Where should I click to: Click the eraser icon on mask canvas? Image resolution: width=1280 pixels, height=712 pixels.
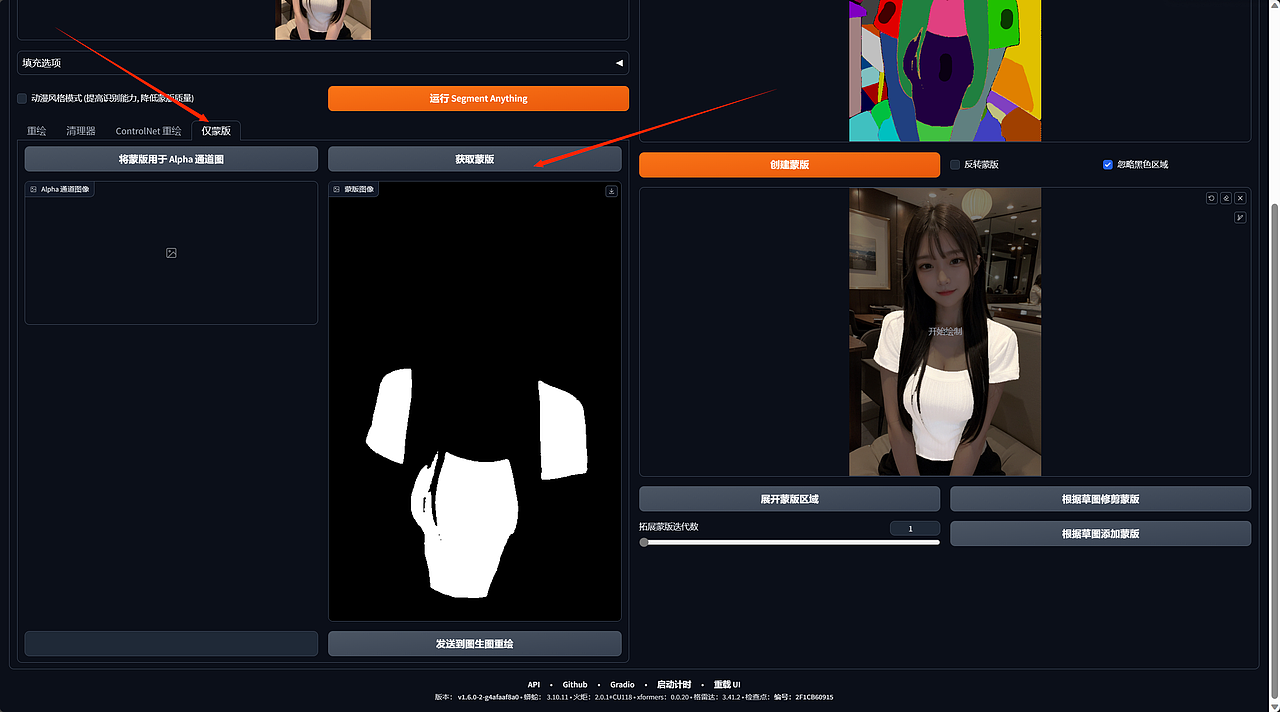pos(1226,198)
